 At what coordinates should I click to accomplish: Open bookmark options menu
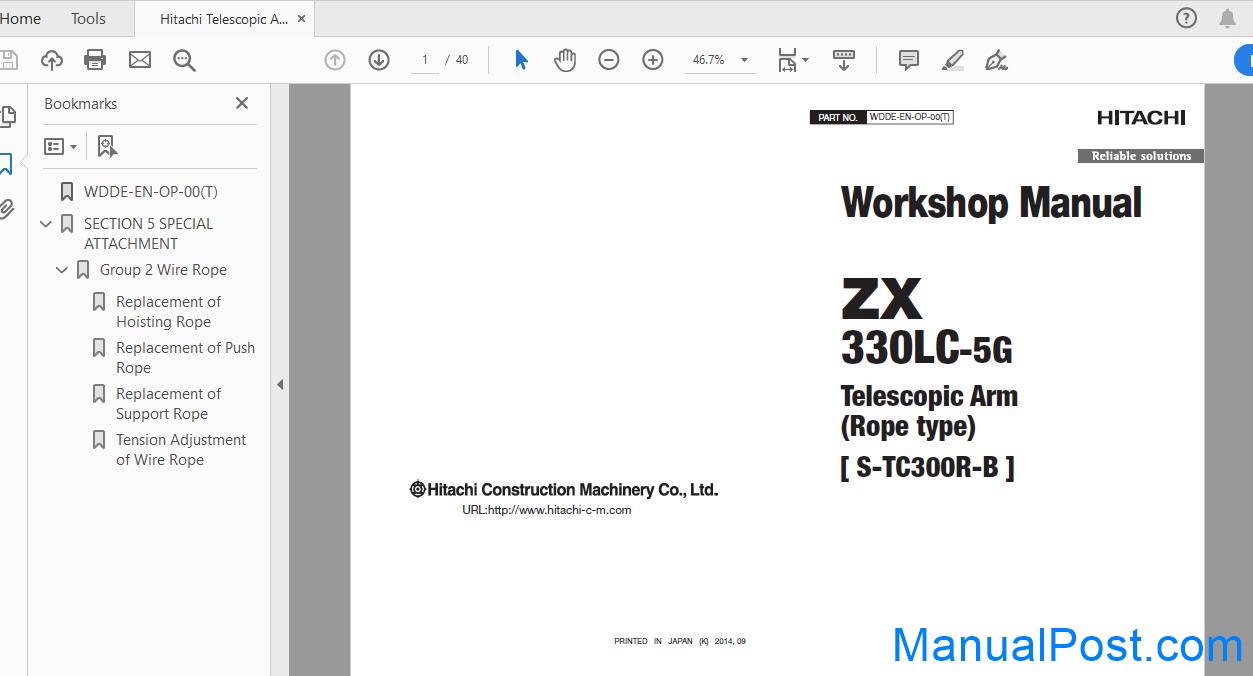pyautogui.click(x=60, y=146)
